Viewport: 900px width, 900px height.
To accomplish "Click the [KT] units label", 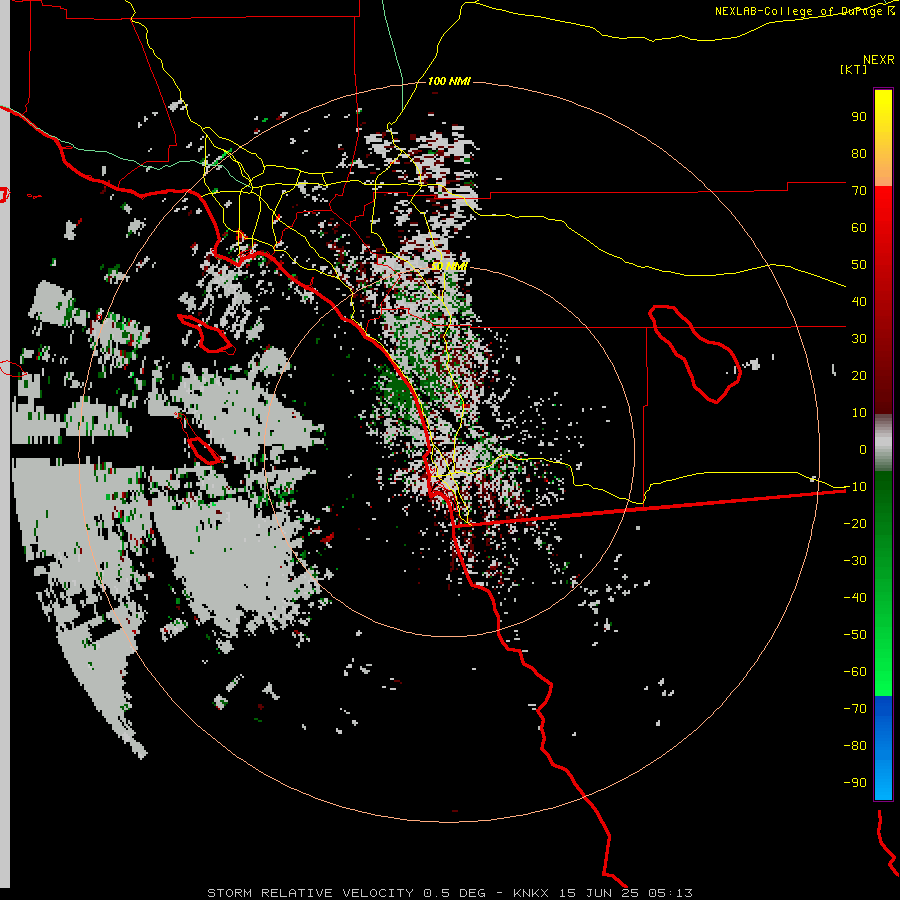I will pos(854,69).
